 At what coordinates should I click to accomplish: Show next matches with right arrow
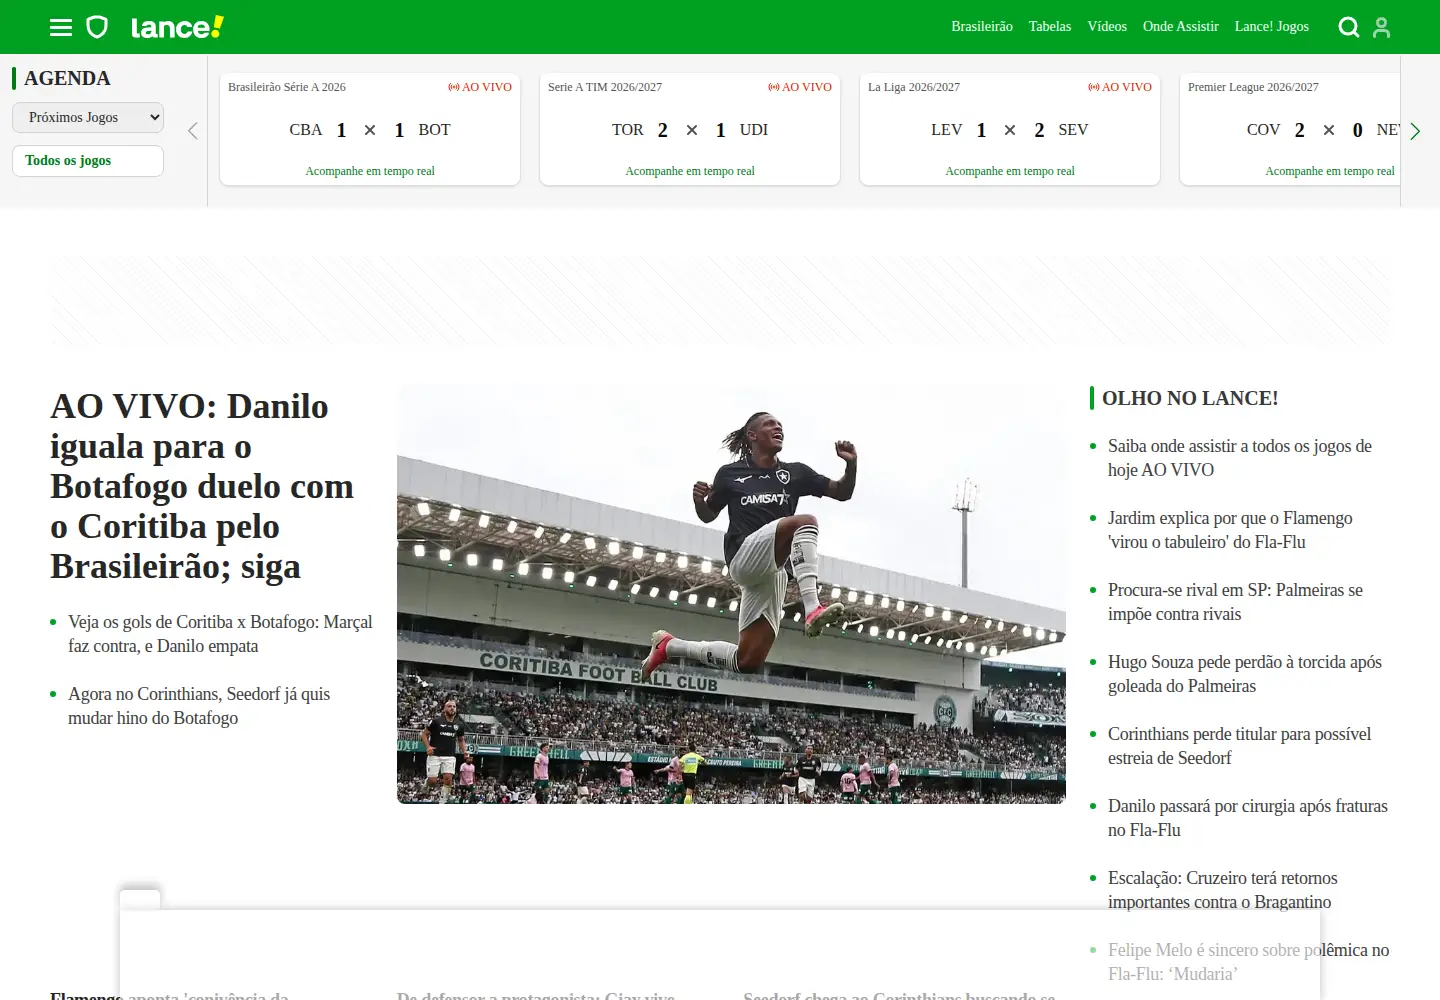[x=1415, y=131]
